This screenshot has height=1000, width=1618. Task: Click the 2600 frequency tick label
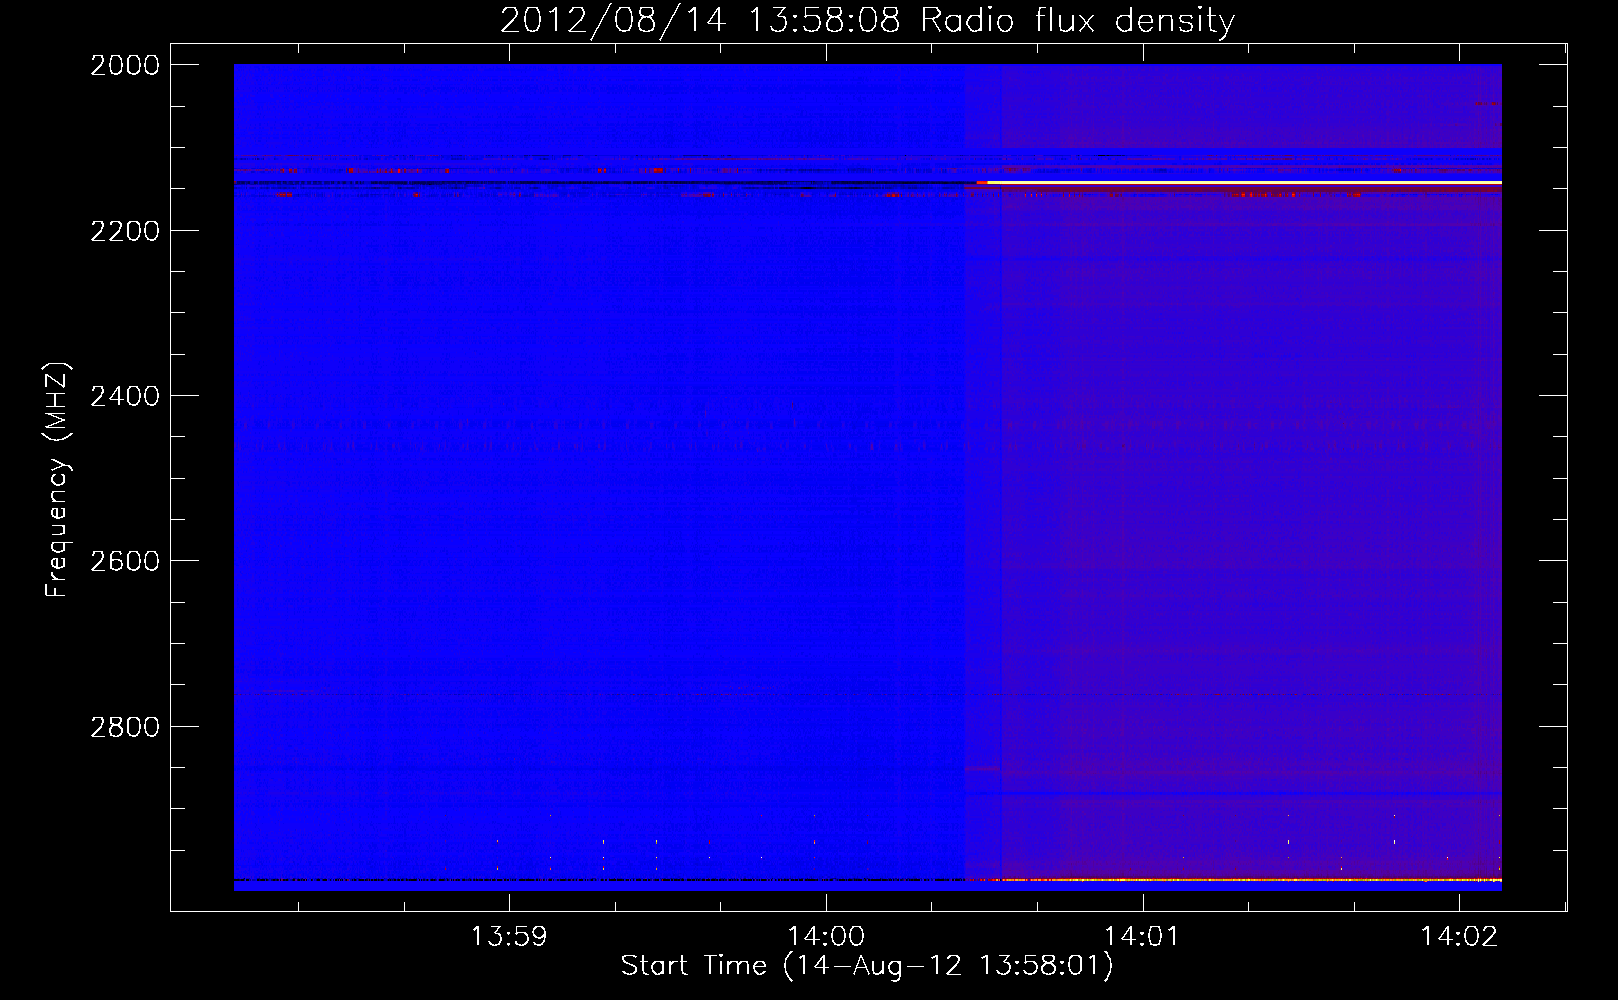pyautogui.click(x=125, y=561)
